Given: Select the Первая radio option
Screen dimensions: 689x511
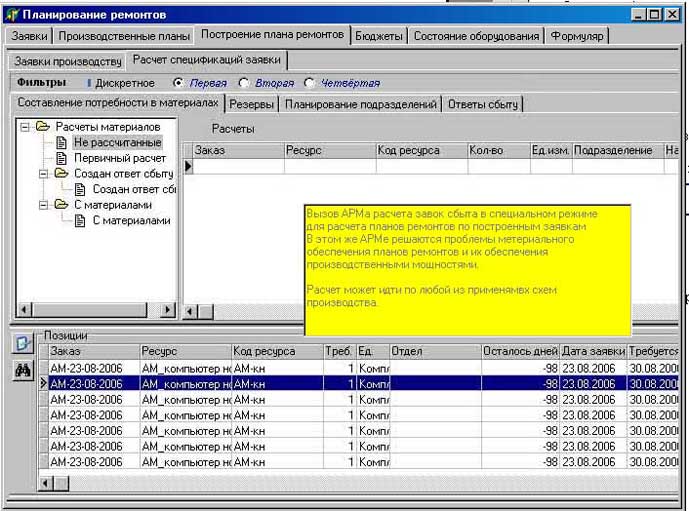Looking at the screenshot, I should [x=178, y=83].
